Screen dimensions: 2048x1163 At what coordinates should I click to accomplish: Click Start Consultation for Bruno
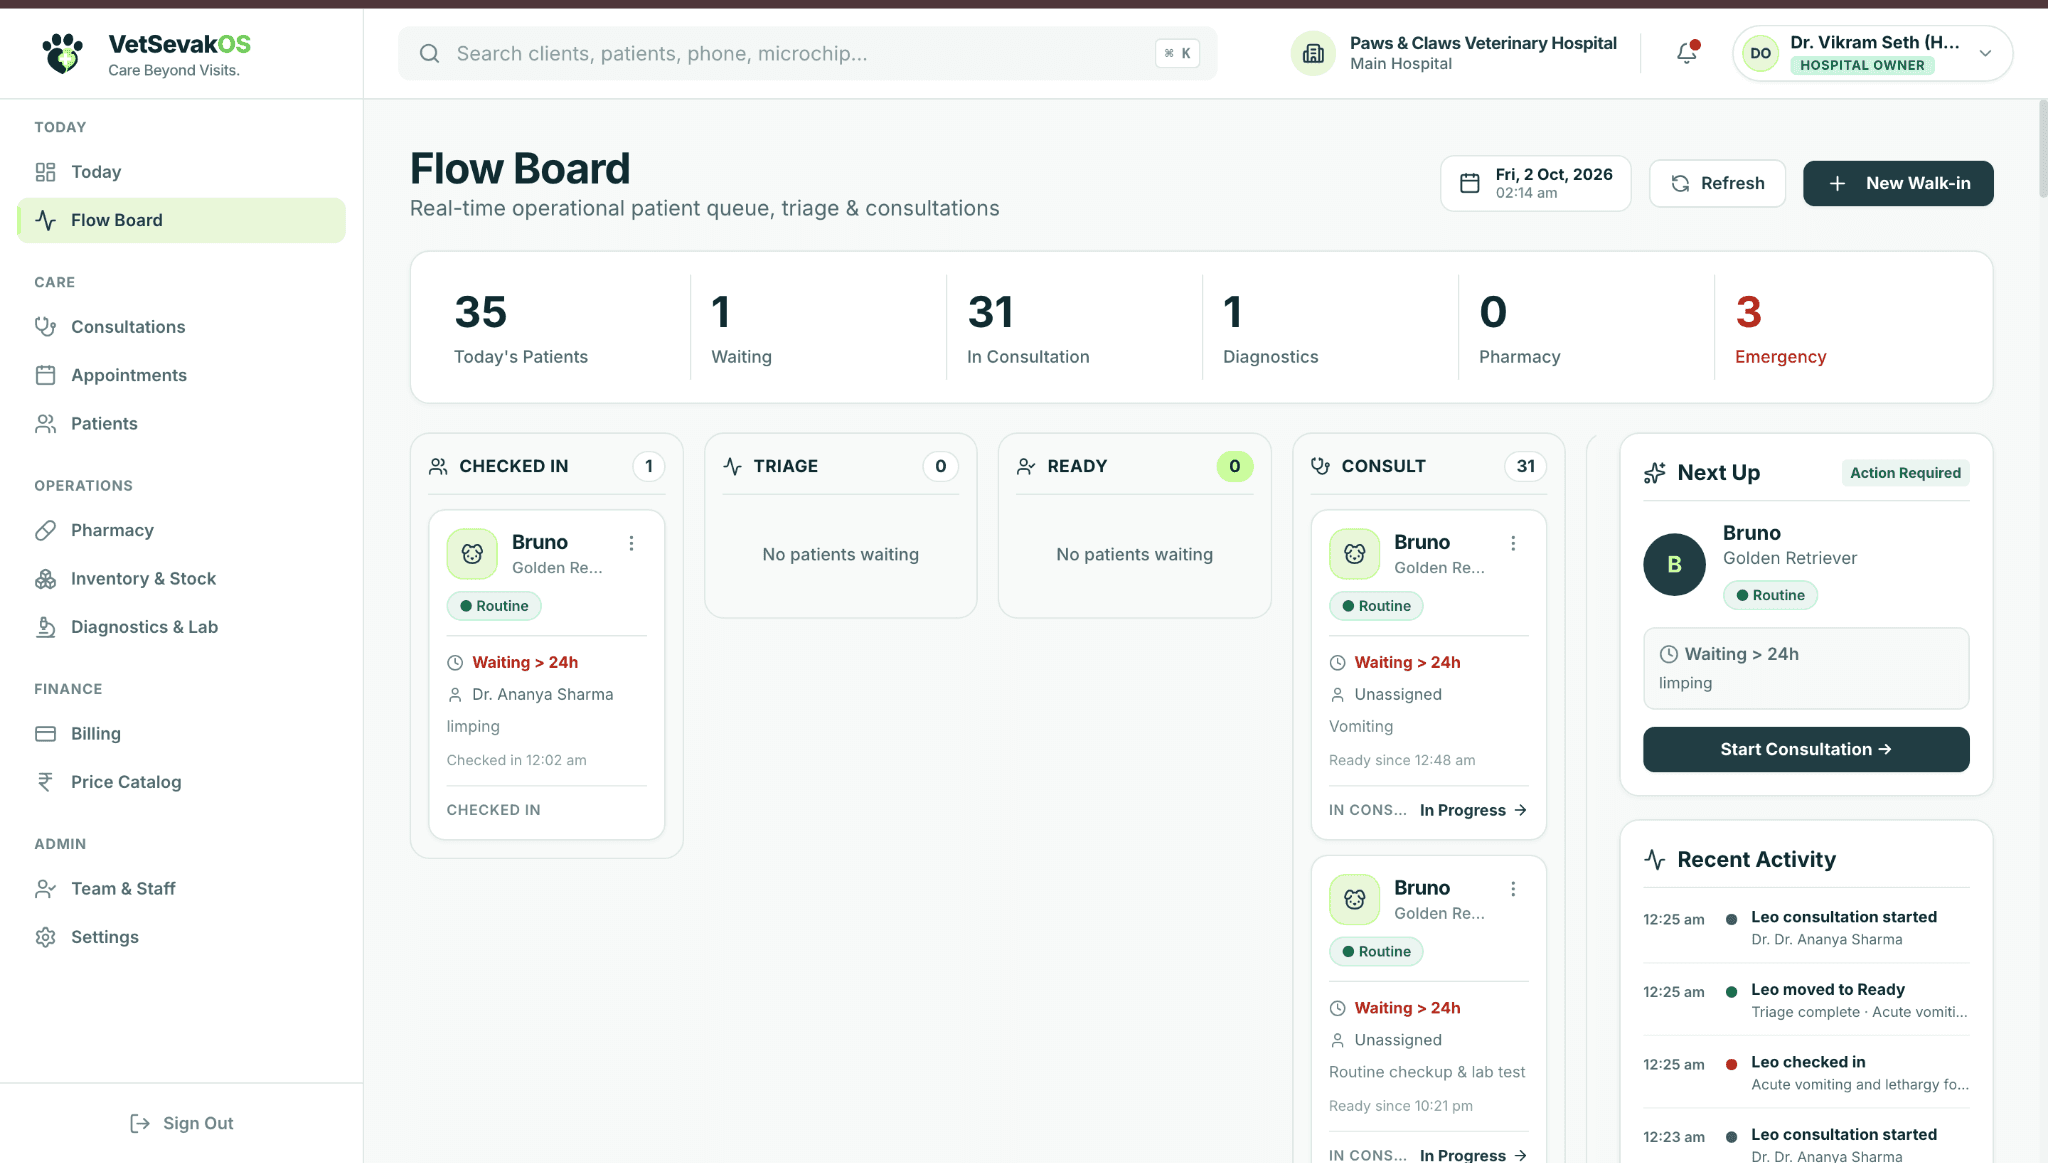(x=1806, y=749)
